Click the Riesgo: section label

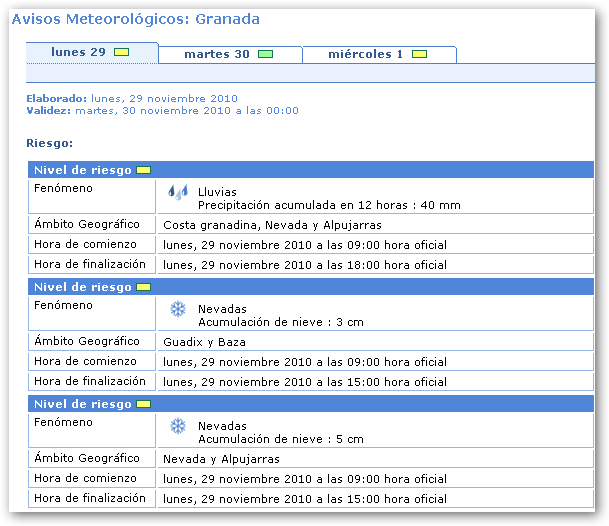pos(49,143)
